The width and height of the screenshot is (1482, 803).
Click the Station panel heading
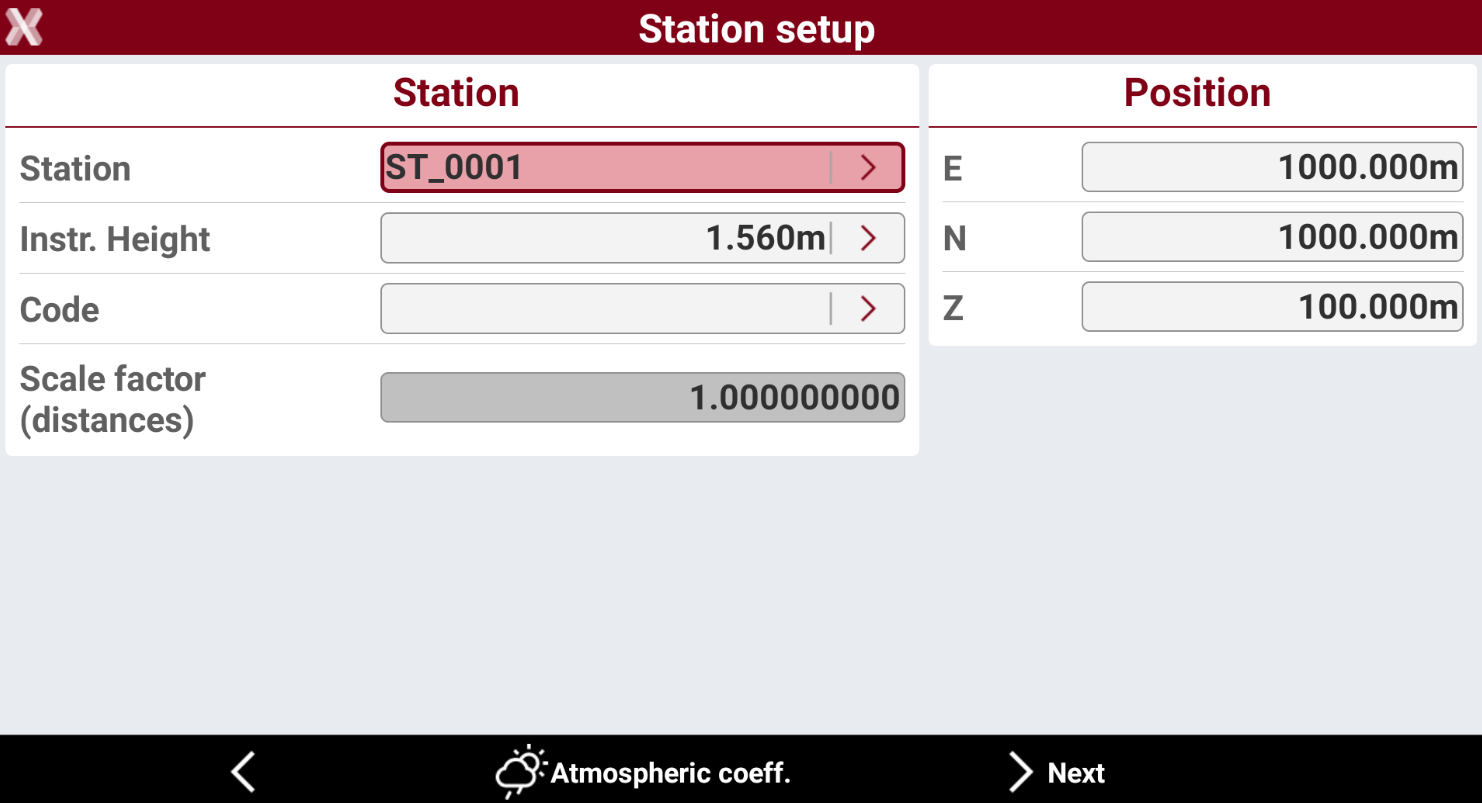[x=456, y=93]
